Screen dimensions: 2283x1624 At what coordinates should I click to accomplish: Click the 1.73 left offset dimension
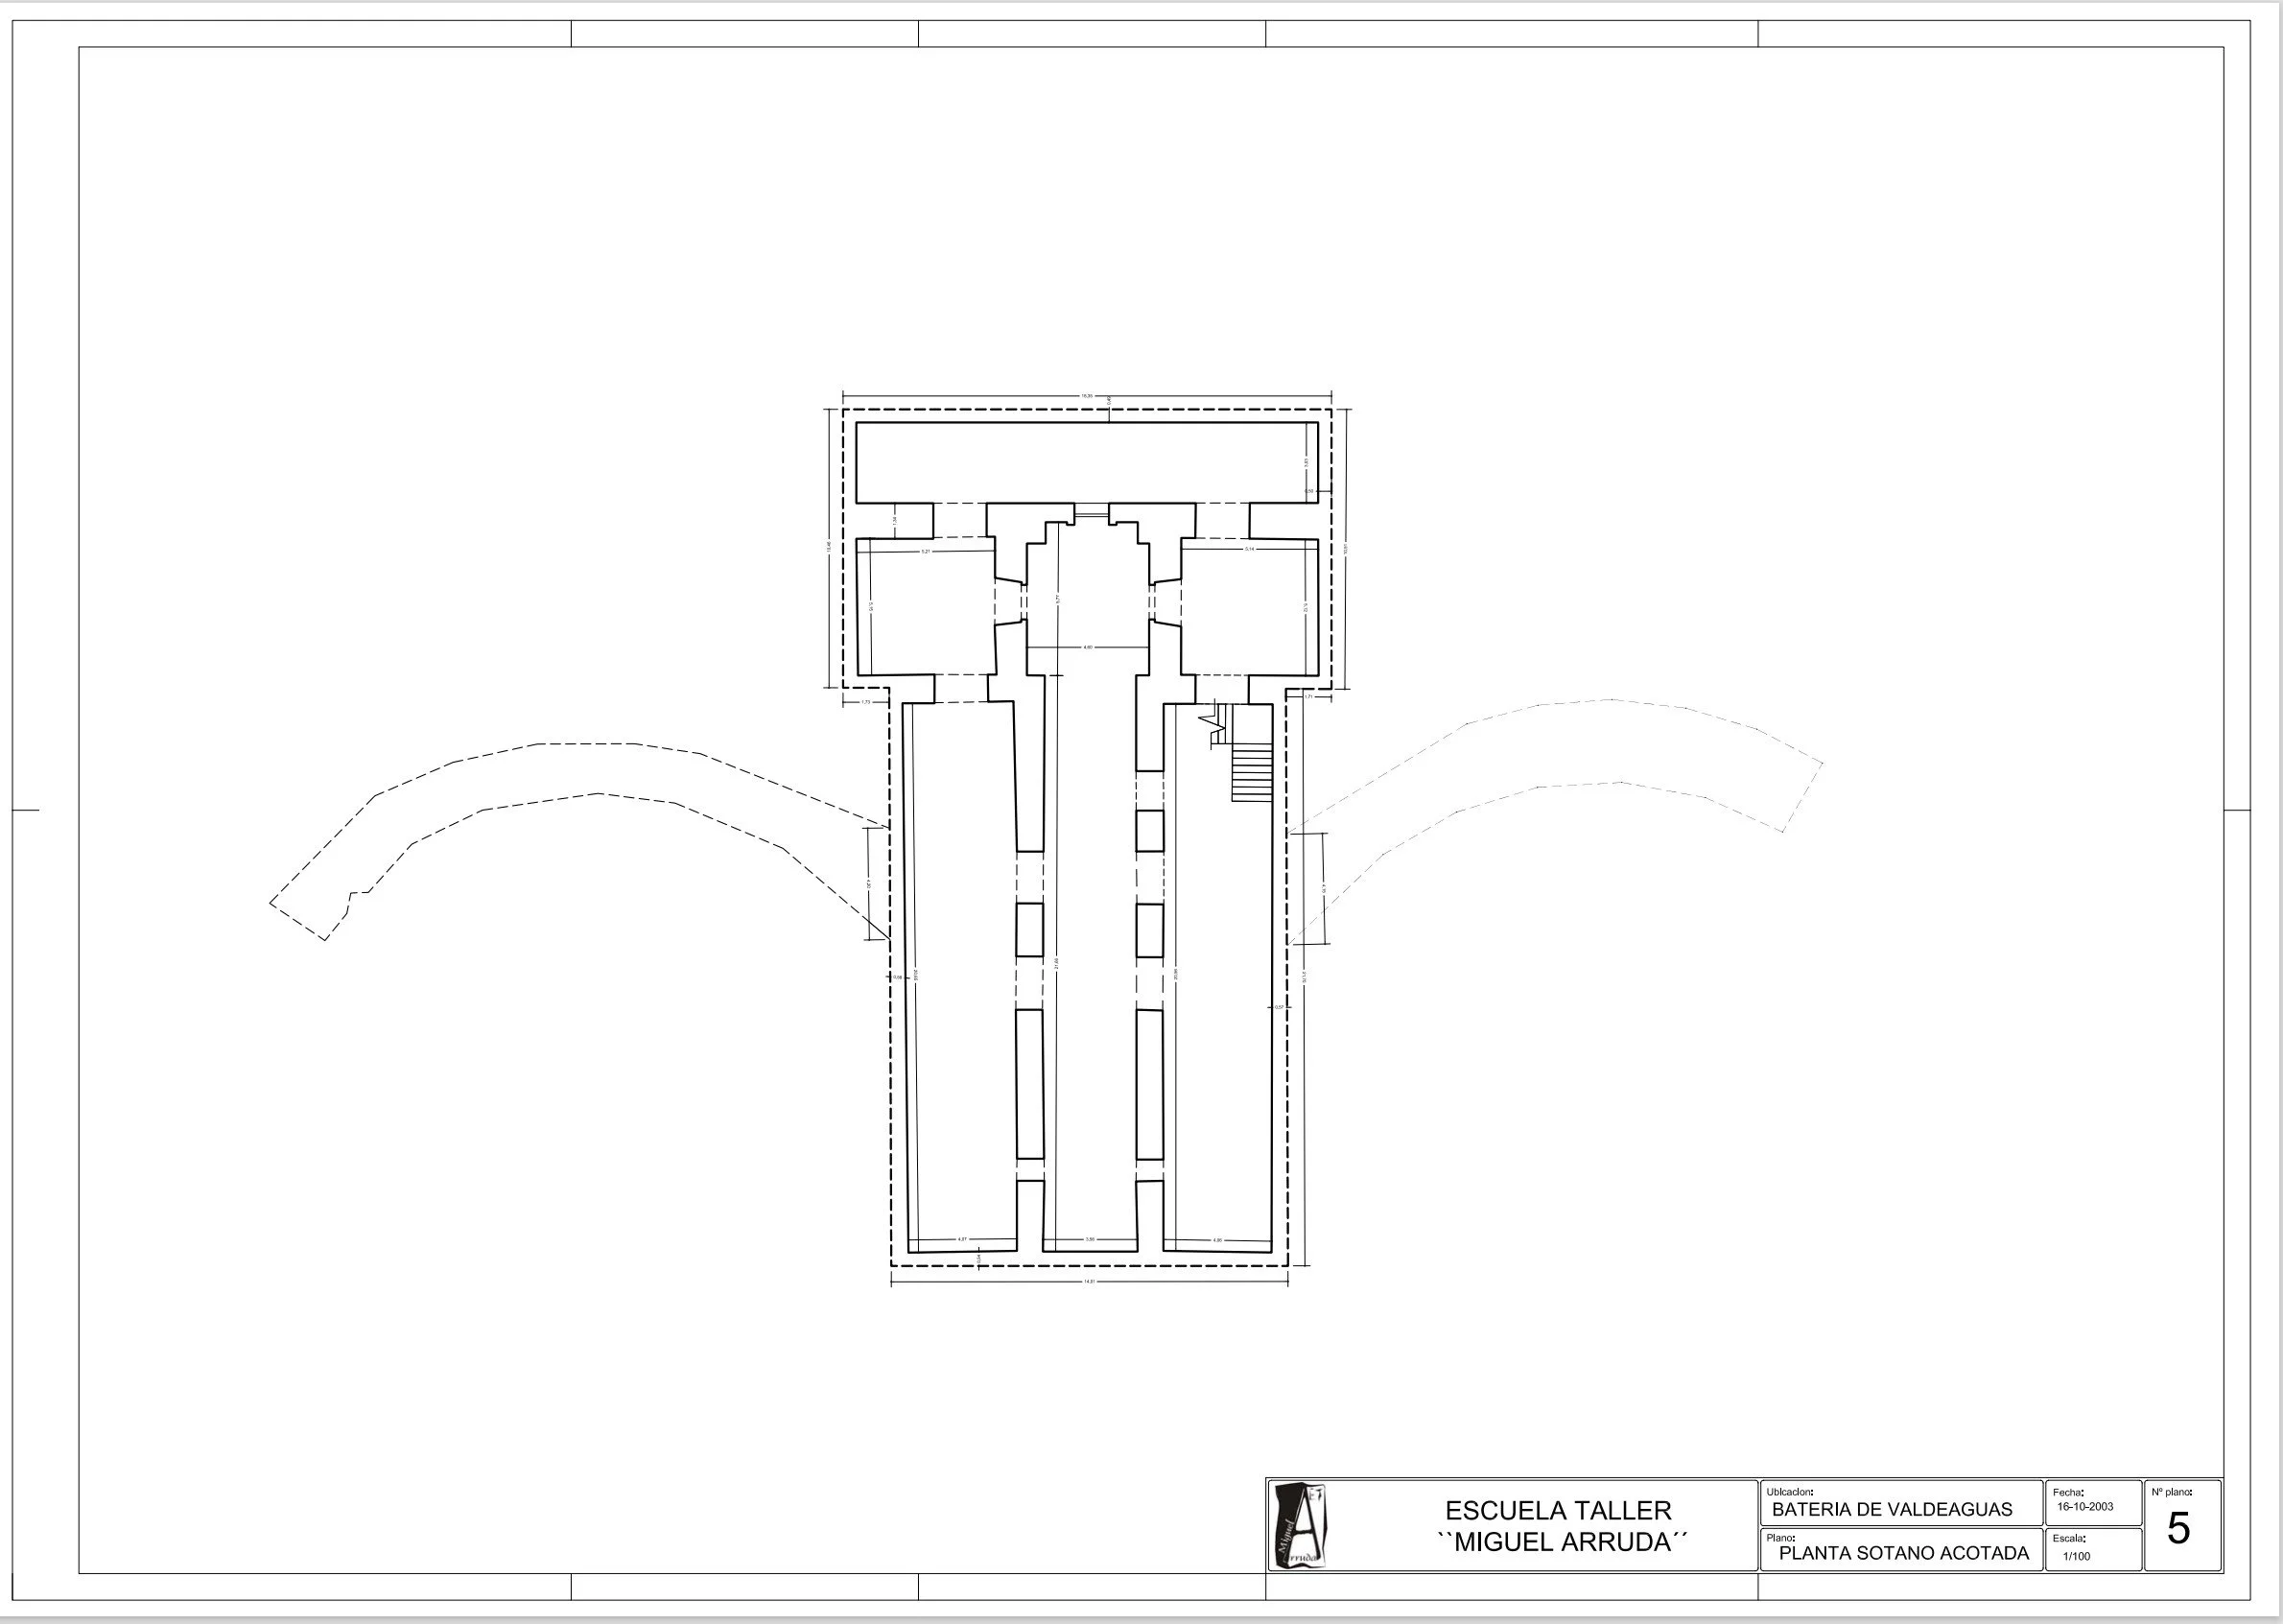click(x=866, y=702)
